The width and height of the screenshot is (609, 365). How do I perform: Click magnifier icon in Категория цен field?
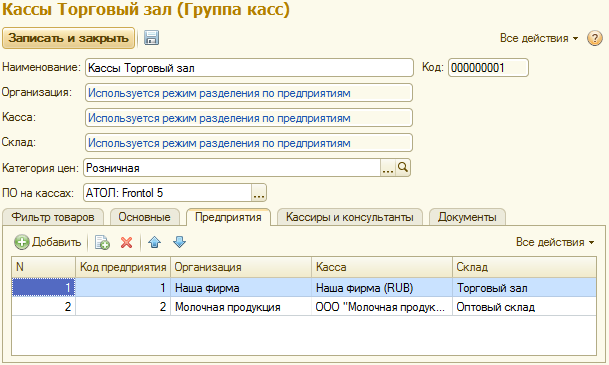[403, 168]
